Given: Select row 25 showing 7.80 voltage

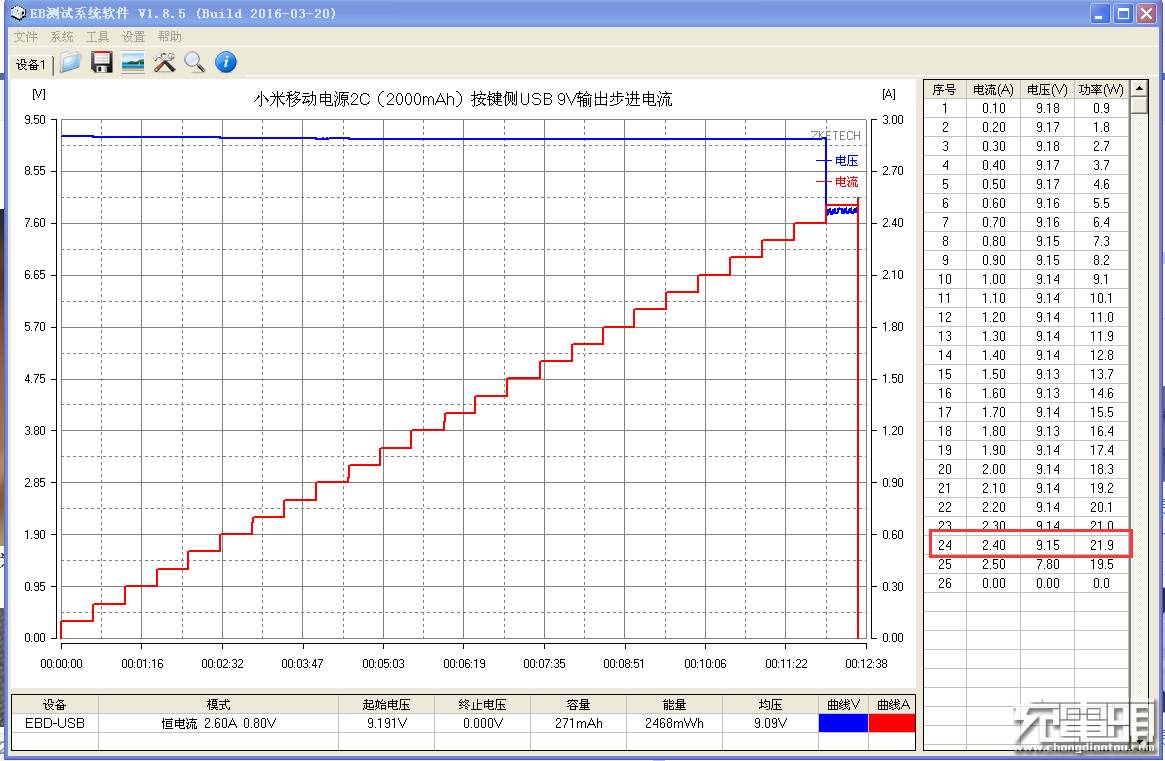Looking at the screenshot, I should click(x=1027, y=564).
